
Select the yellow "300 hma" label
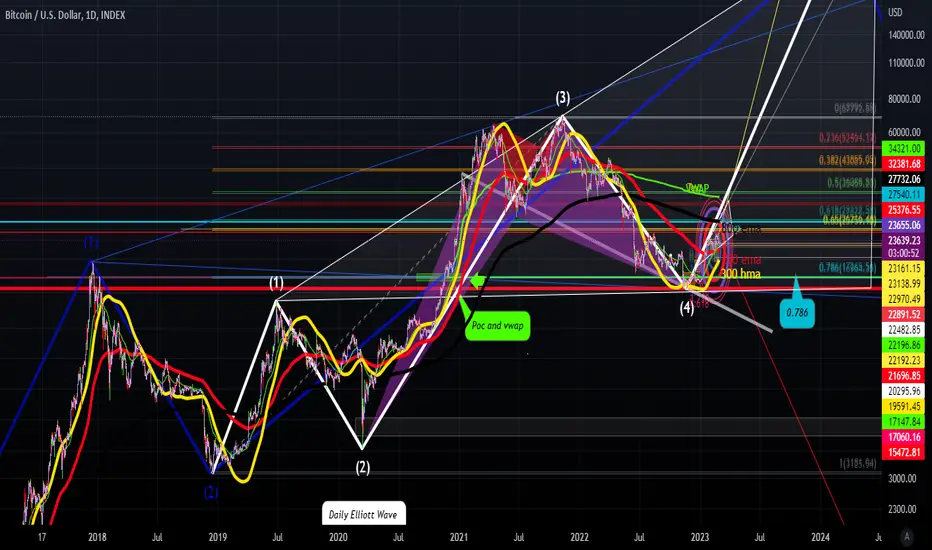click(740, 274)
